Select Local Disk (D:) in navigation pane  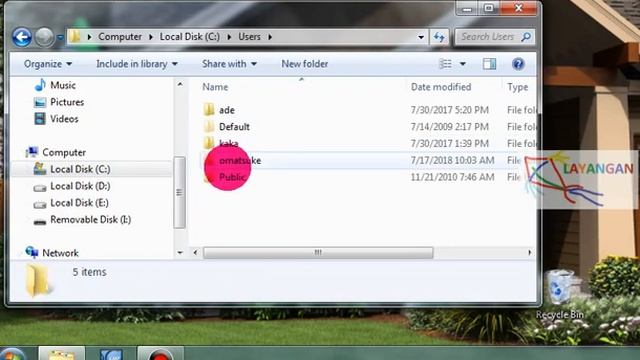(x=80, y=186)
